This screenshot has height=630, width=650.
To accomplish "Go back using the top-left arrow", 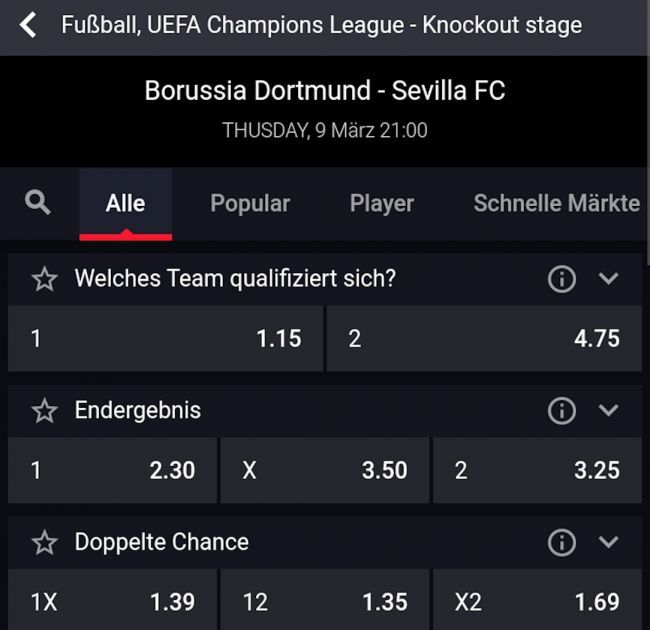I will coord(28,25).
